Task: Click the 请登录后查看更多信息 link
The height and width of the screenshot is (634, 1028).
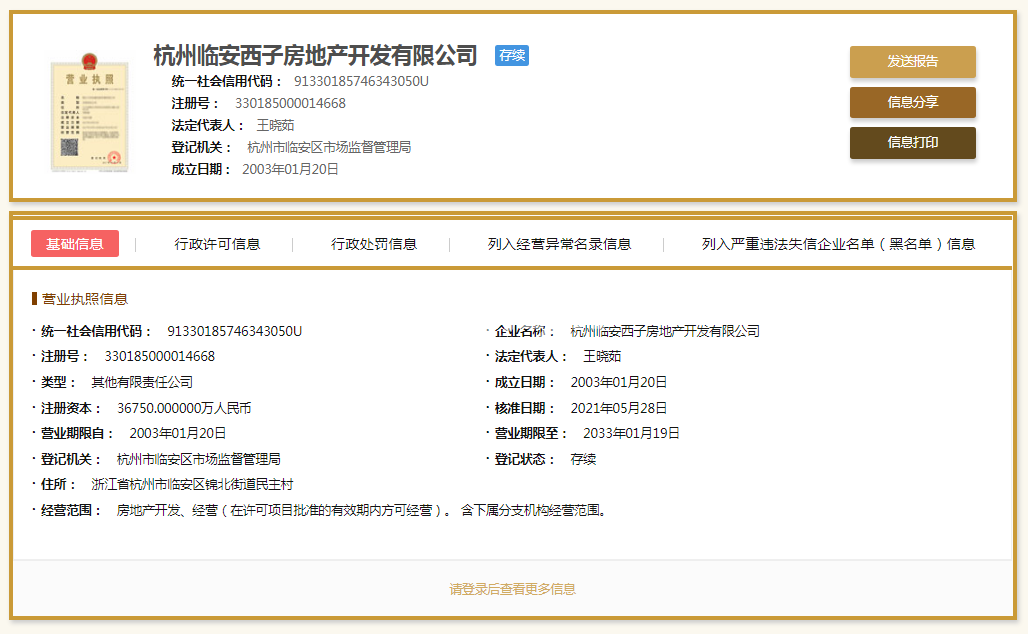Action: (x=512, y=589)
